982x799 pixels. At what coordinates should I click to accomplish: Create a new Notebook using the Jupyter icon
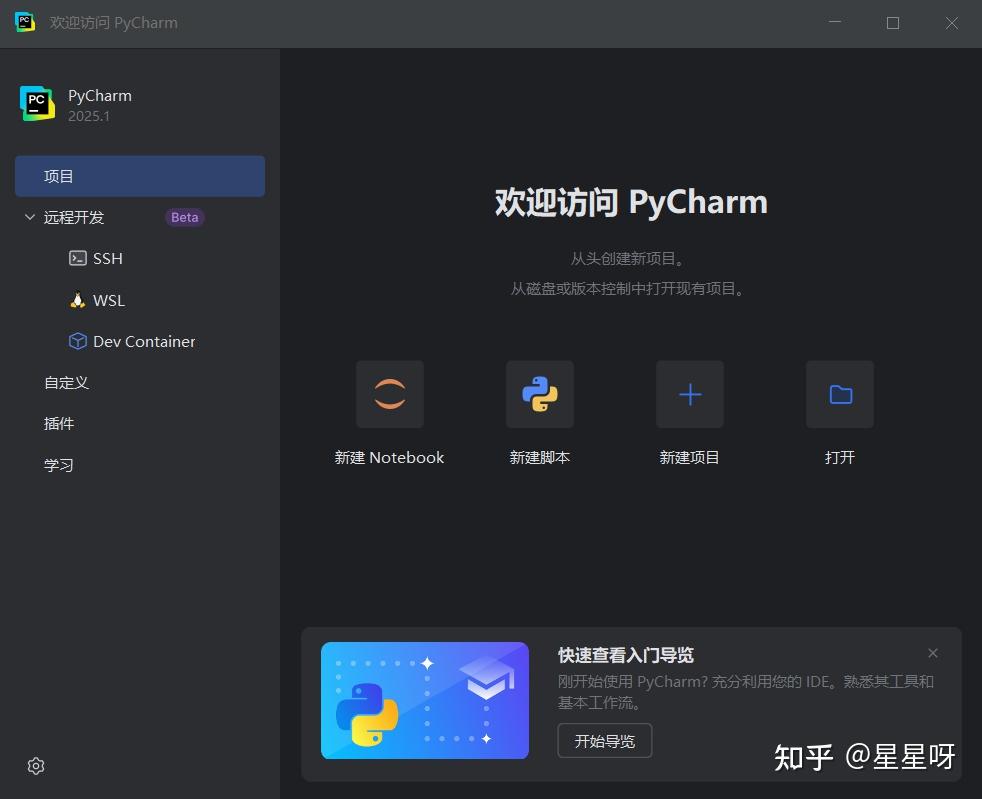(389, 393)
